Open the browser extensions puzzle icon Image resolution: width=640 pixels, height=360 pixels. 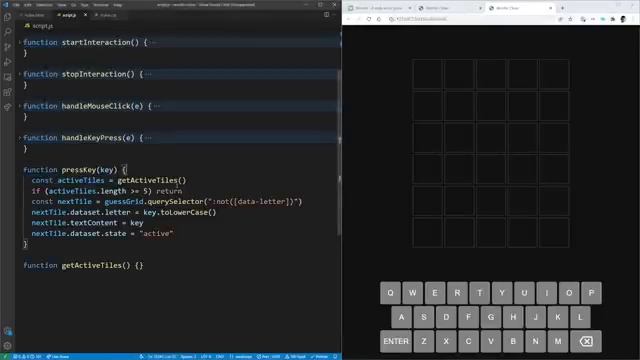[613, 19]
